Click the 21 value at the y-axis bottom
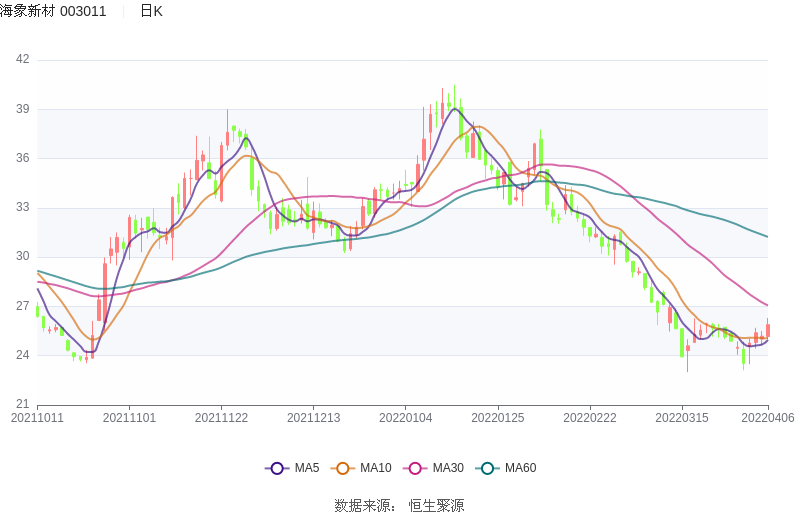This screenshot has width=800, height=517. (x=22, y=404)
